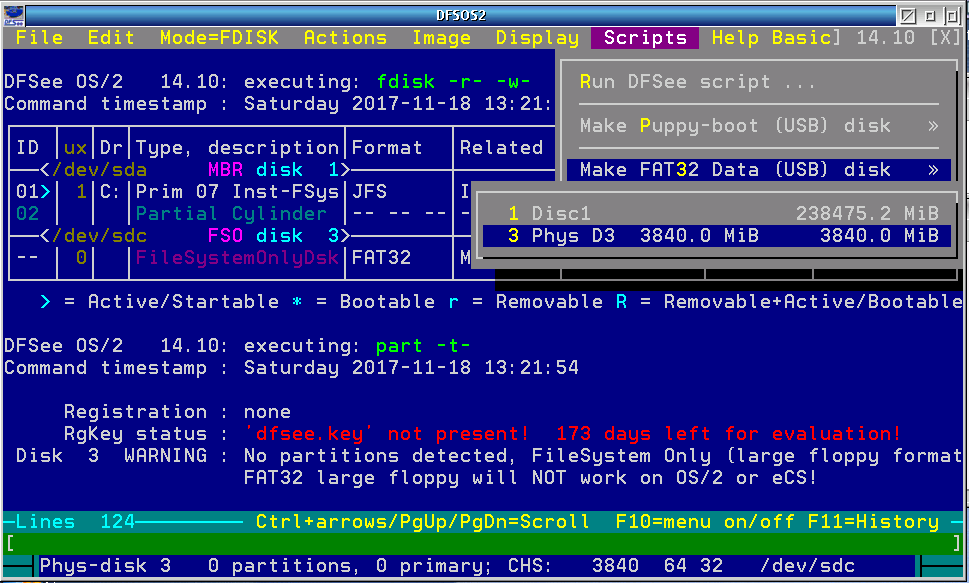This screenshot has width=969, height=583.
Task: Open the File menu
Action: pos(40,38)
